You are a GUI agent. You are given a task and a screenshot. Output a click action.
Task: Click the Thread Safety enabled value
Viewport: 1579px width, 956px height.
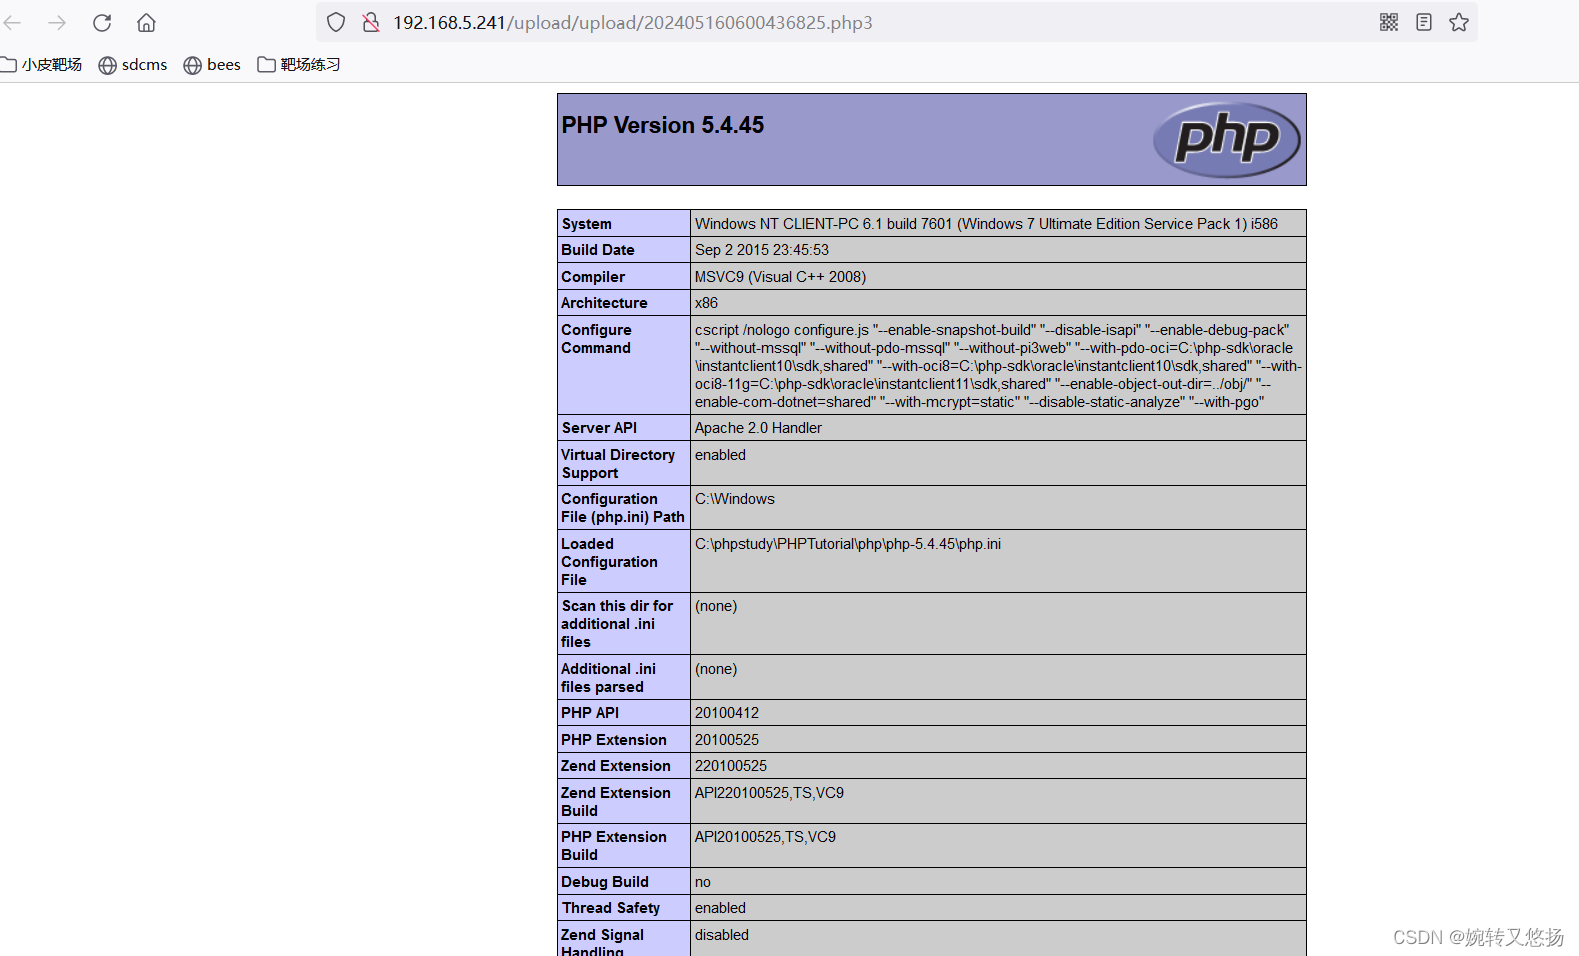click(720, 908)
